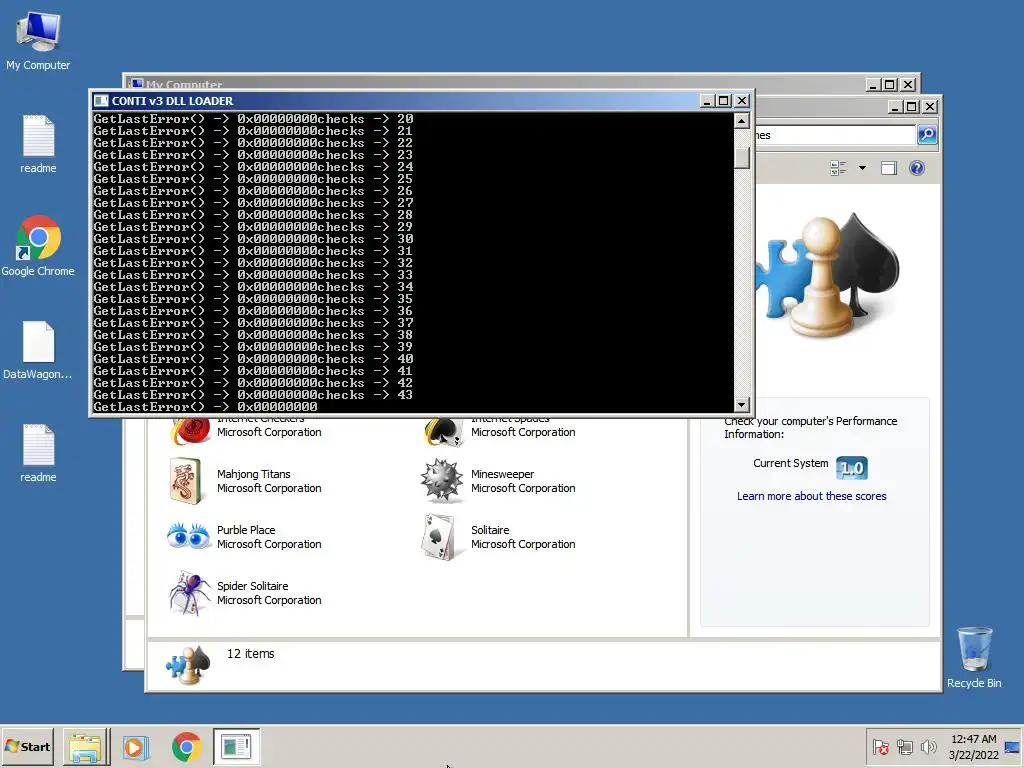Open the Purble Place game icon
1024x768 pixels.
[189, 536]
